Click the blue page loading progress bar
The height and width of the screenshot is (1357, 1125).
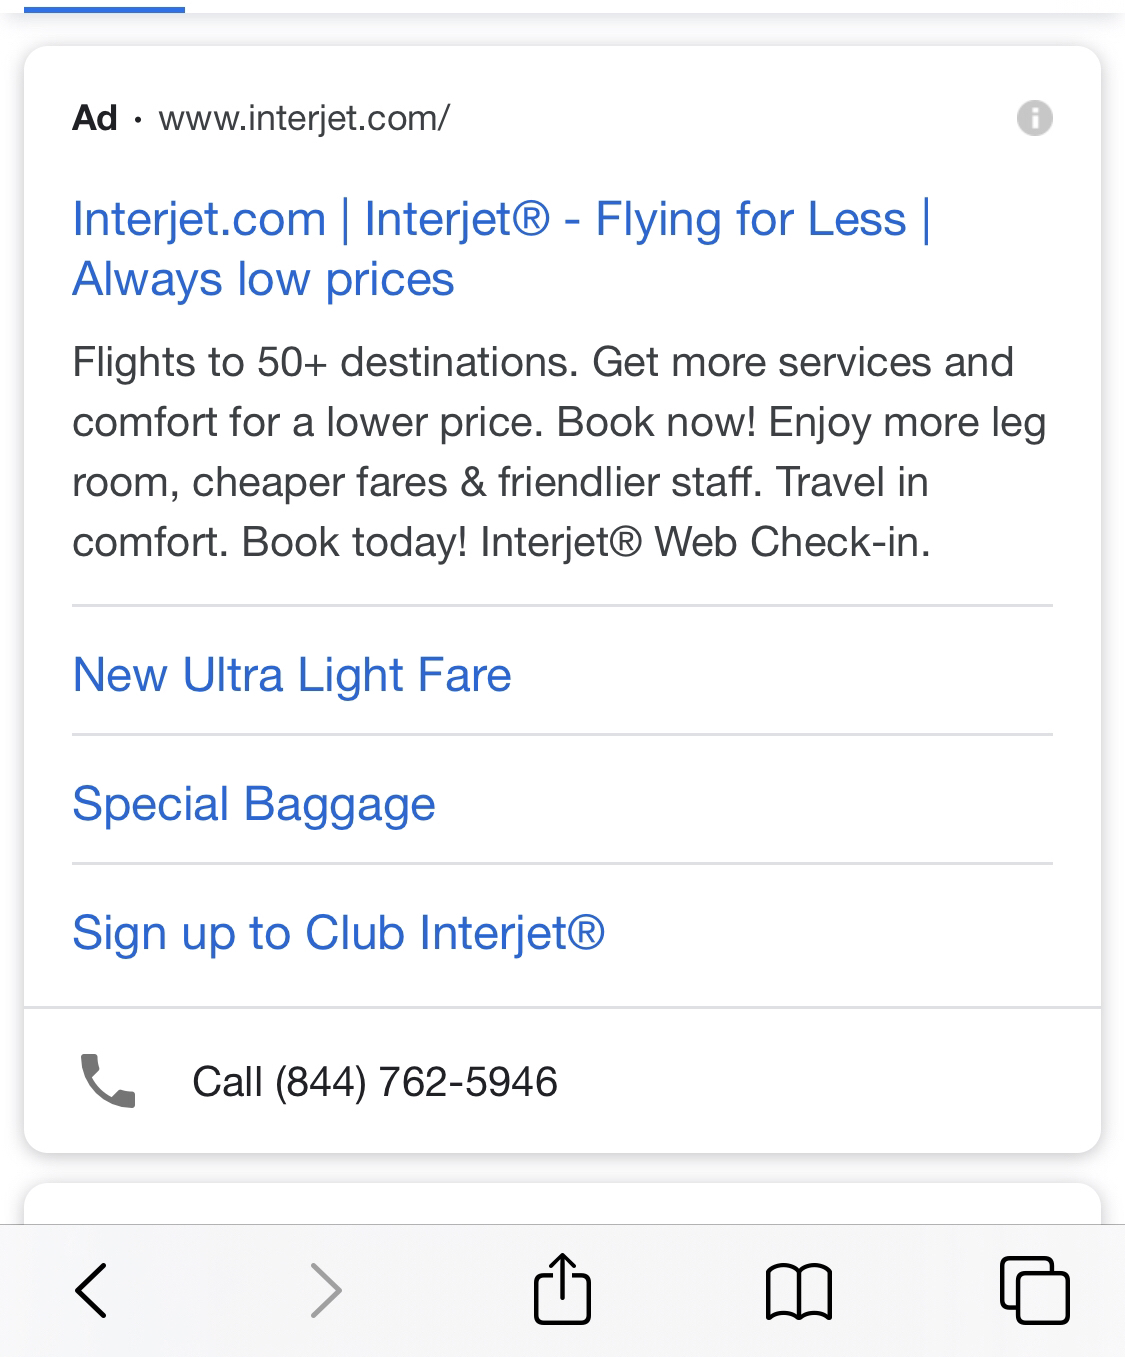coord(104,9)
